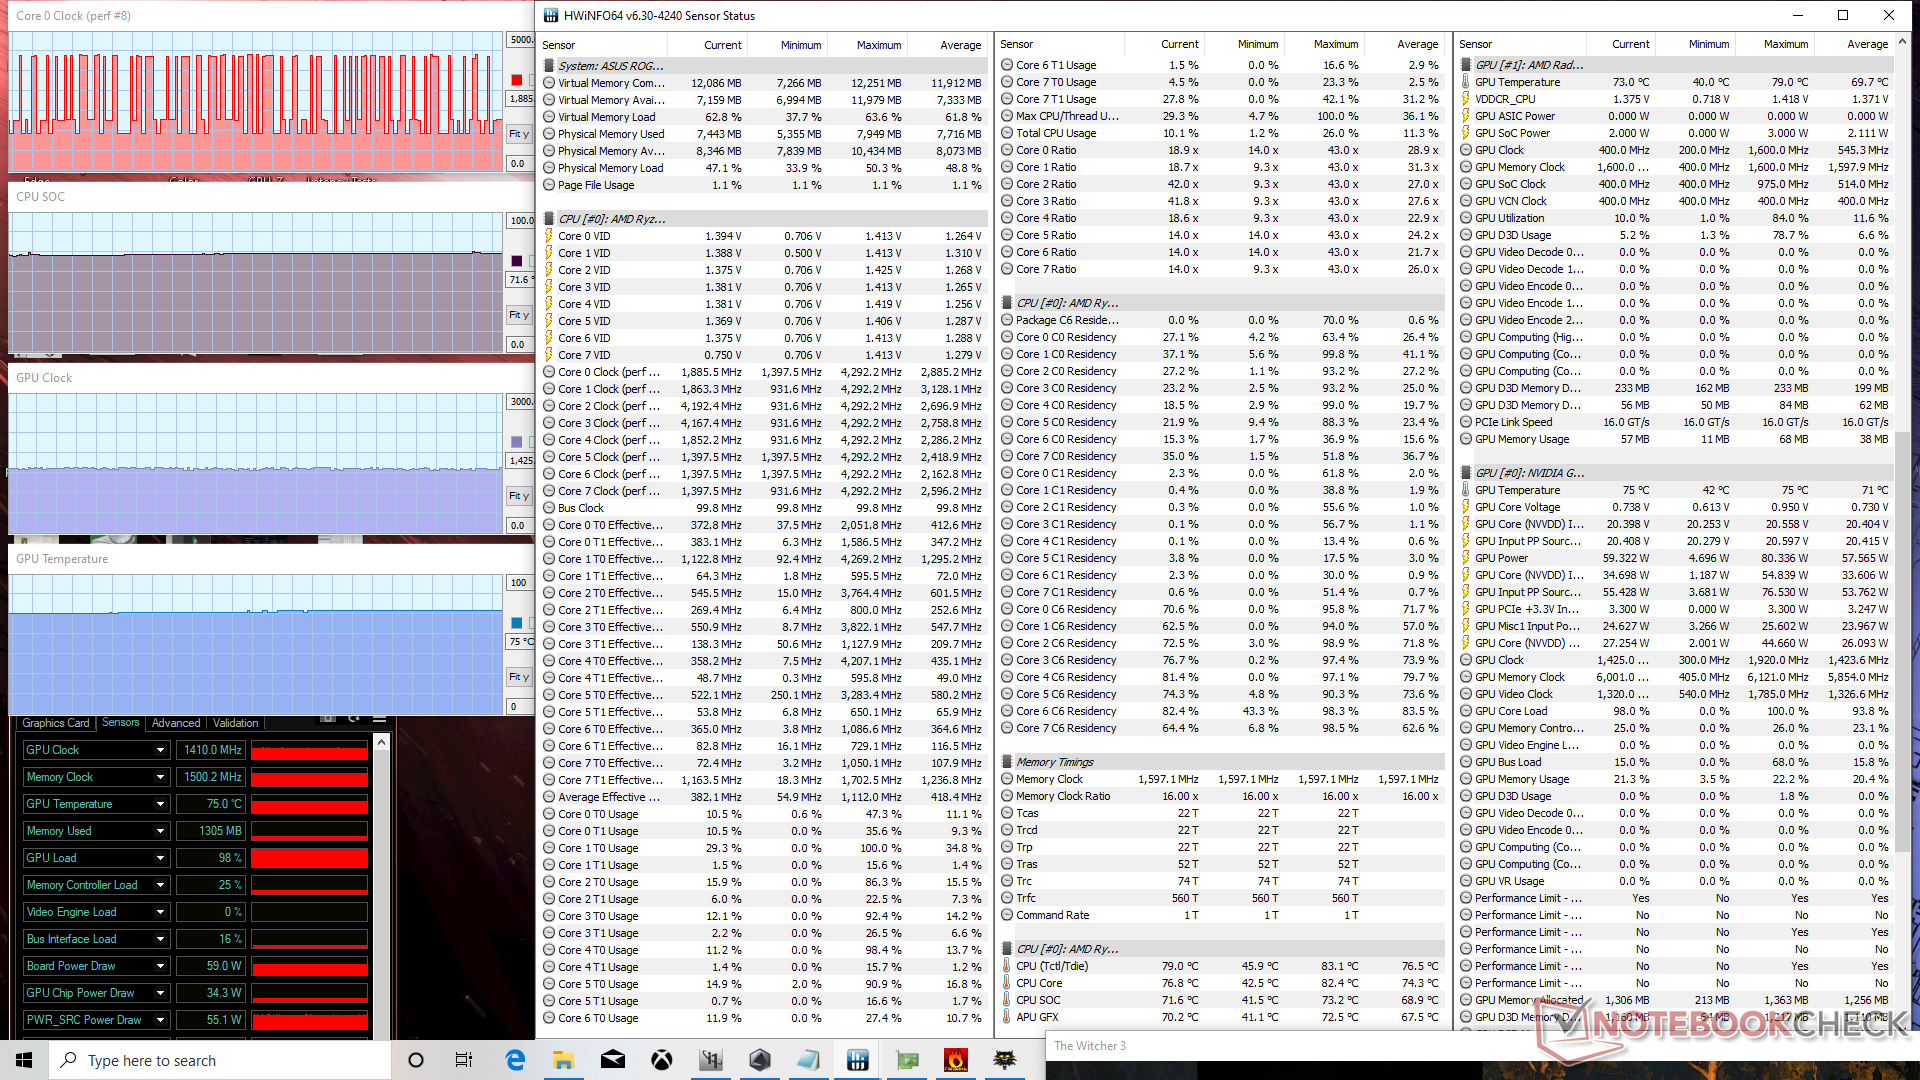Open the Board Power Draw dropdown
The height and width of the screenshot is (1080, 1920).
160,966
